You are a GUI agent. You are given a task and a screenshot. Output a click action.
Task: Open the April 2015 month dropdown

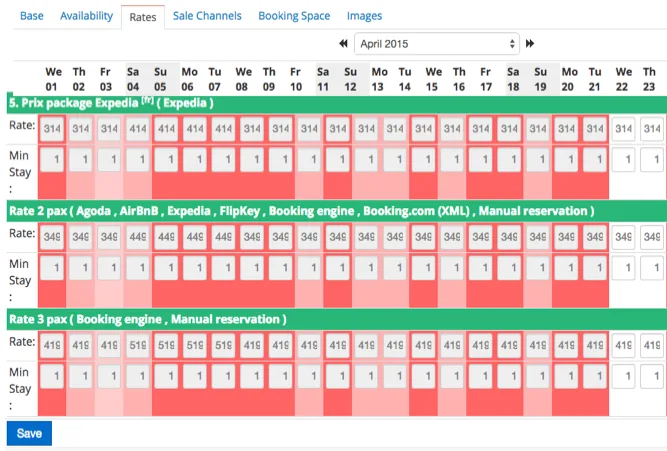click(437, 44)
